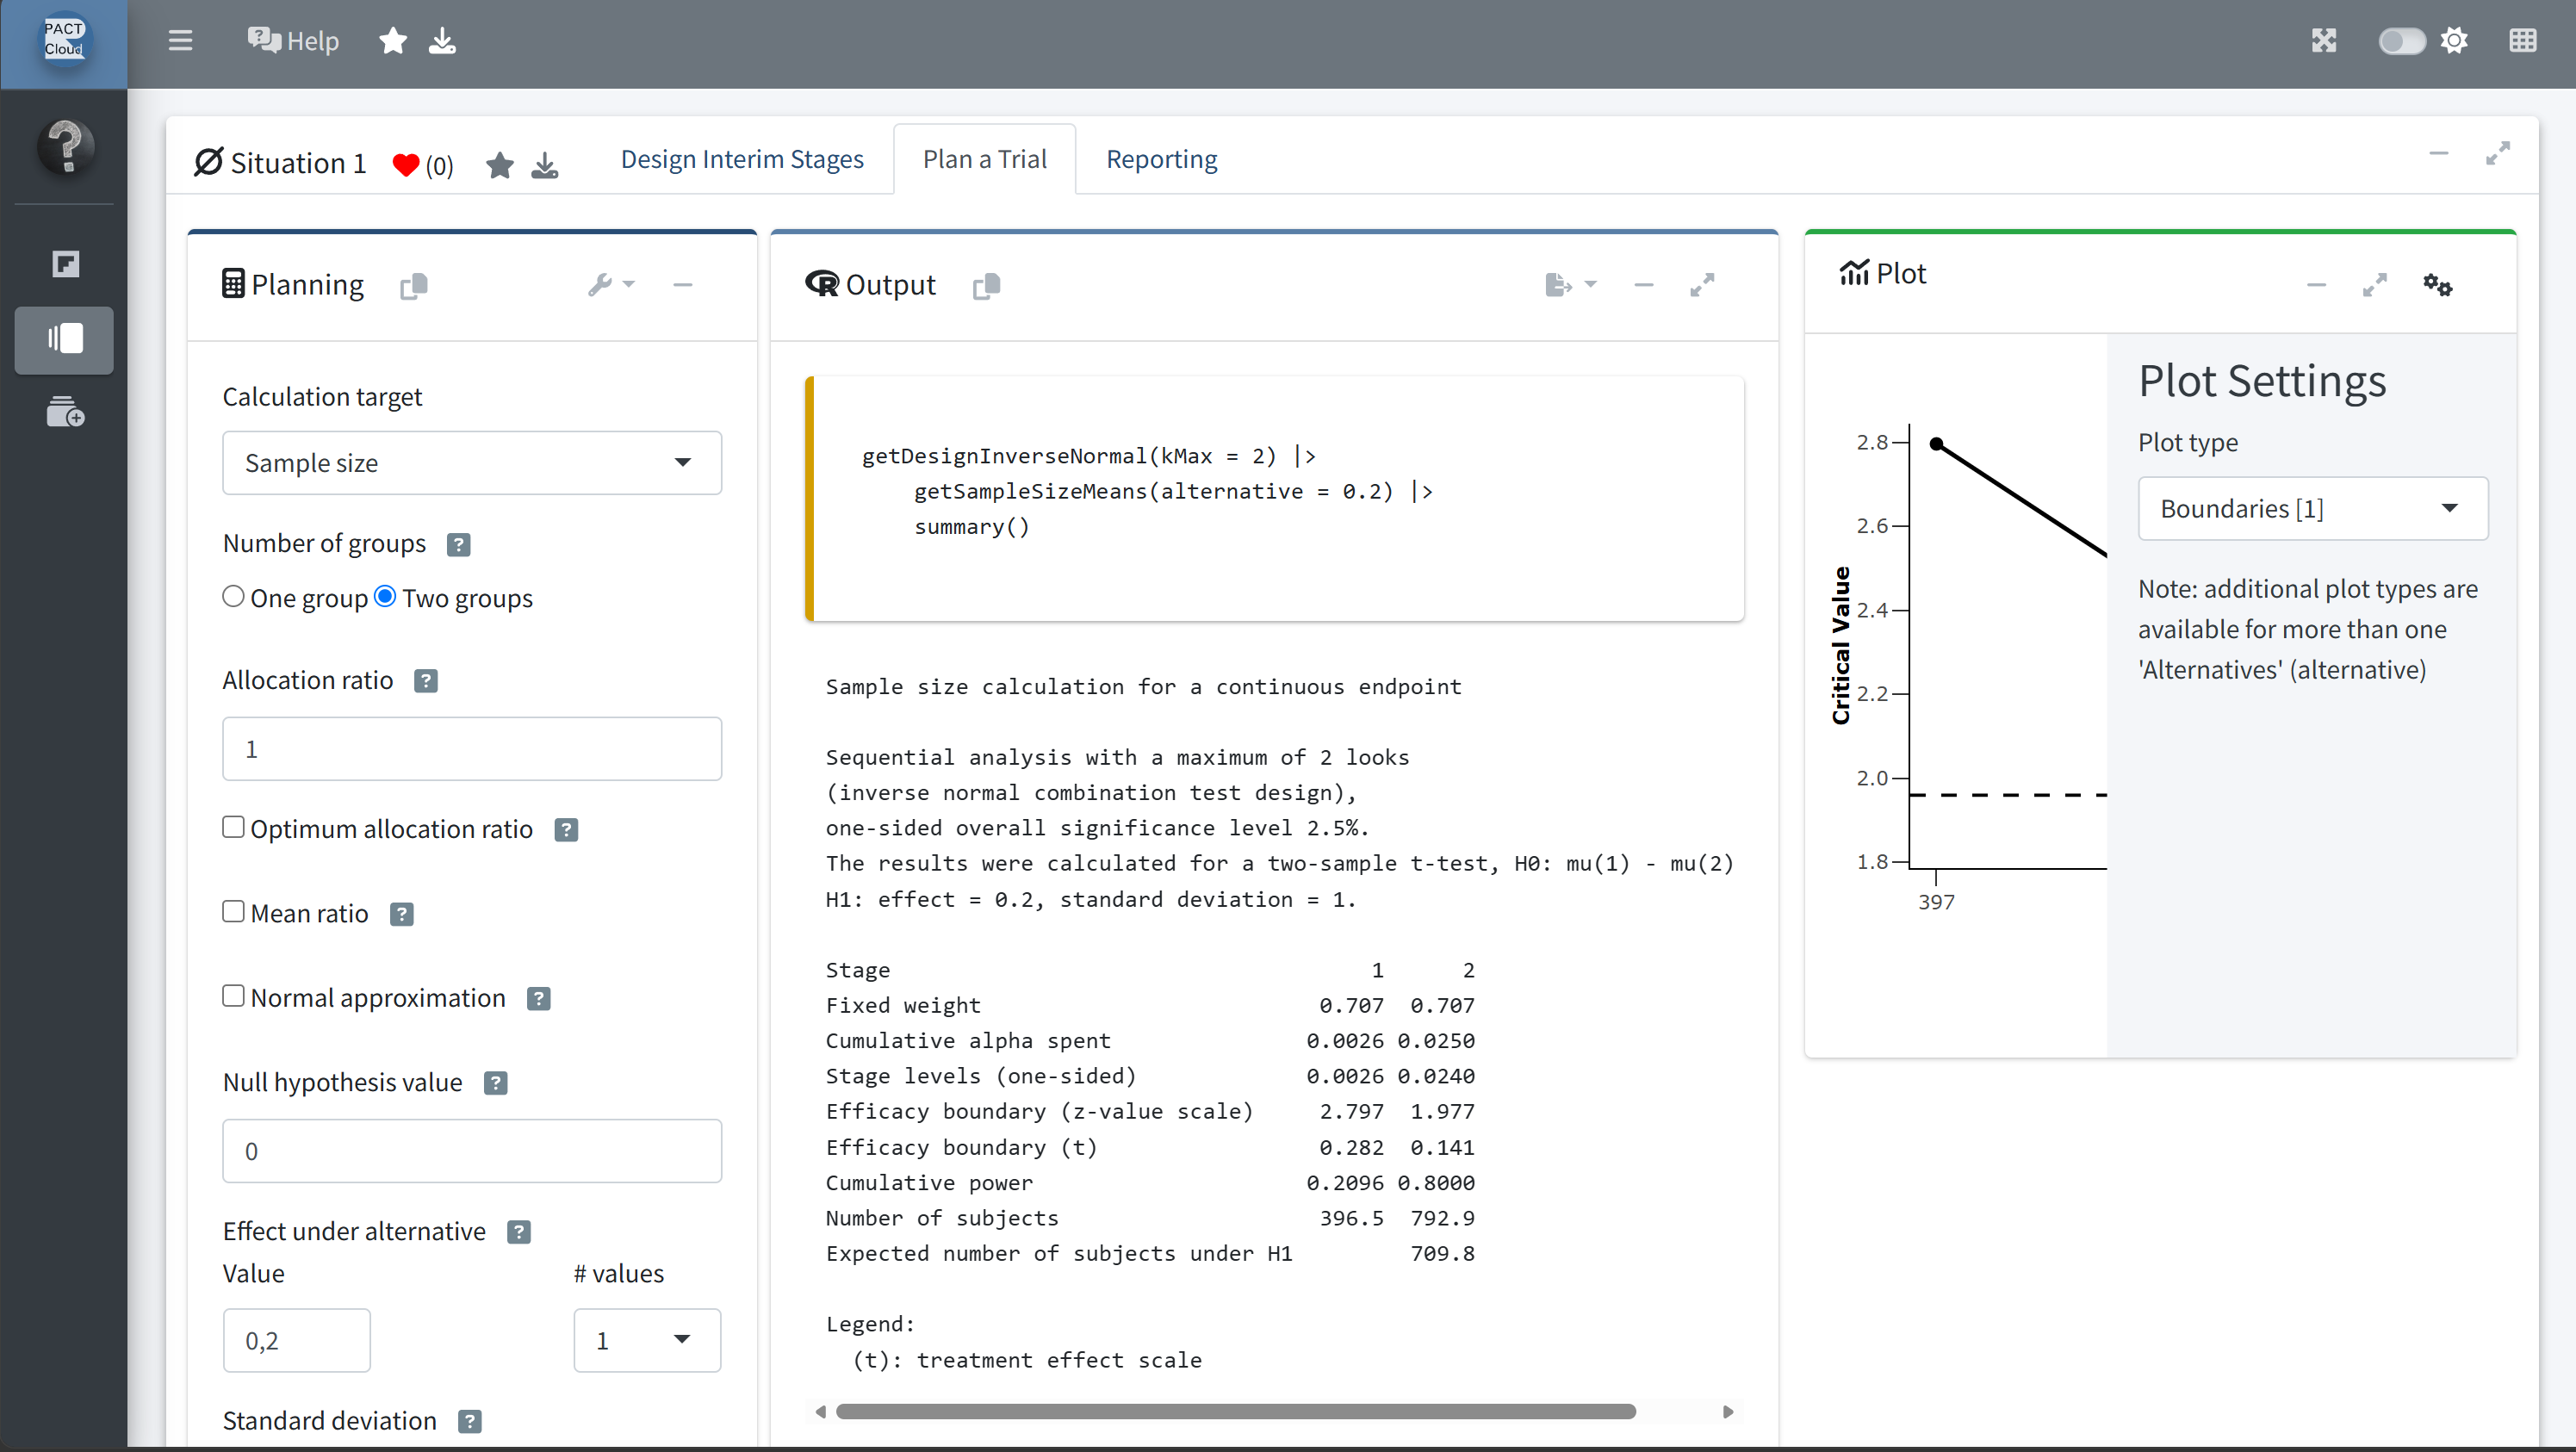This screenshot has height=1452, width=2576.
Task: Switch to the Reporting tab
Action: [x=1161, y=160]
